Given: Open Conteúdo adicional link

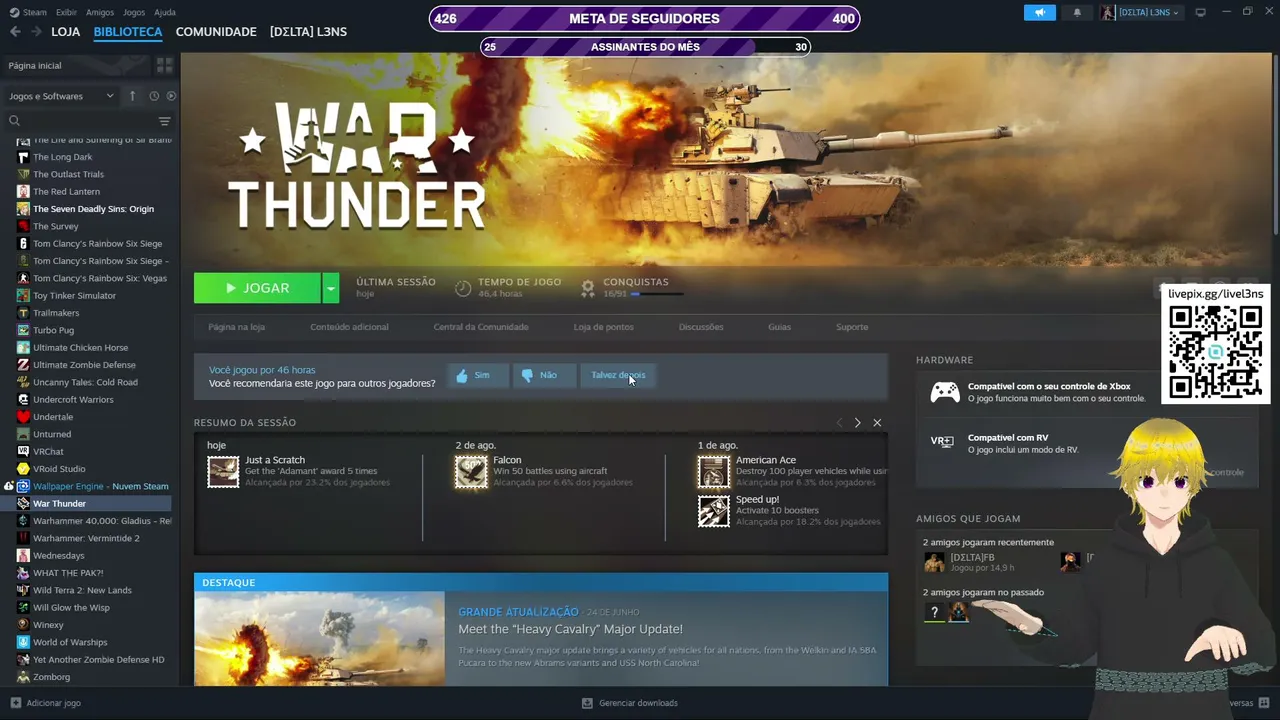Looking at the screenshot, I should pyautogui.click(x=349, y=327).
